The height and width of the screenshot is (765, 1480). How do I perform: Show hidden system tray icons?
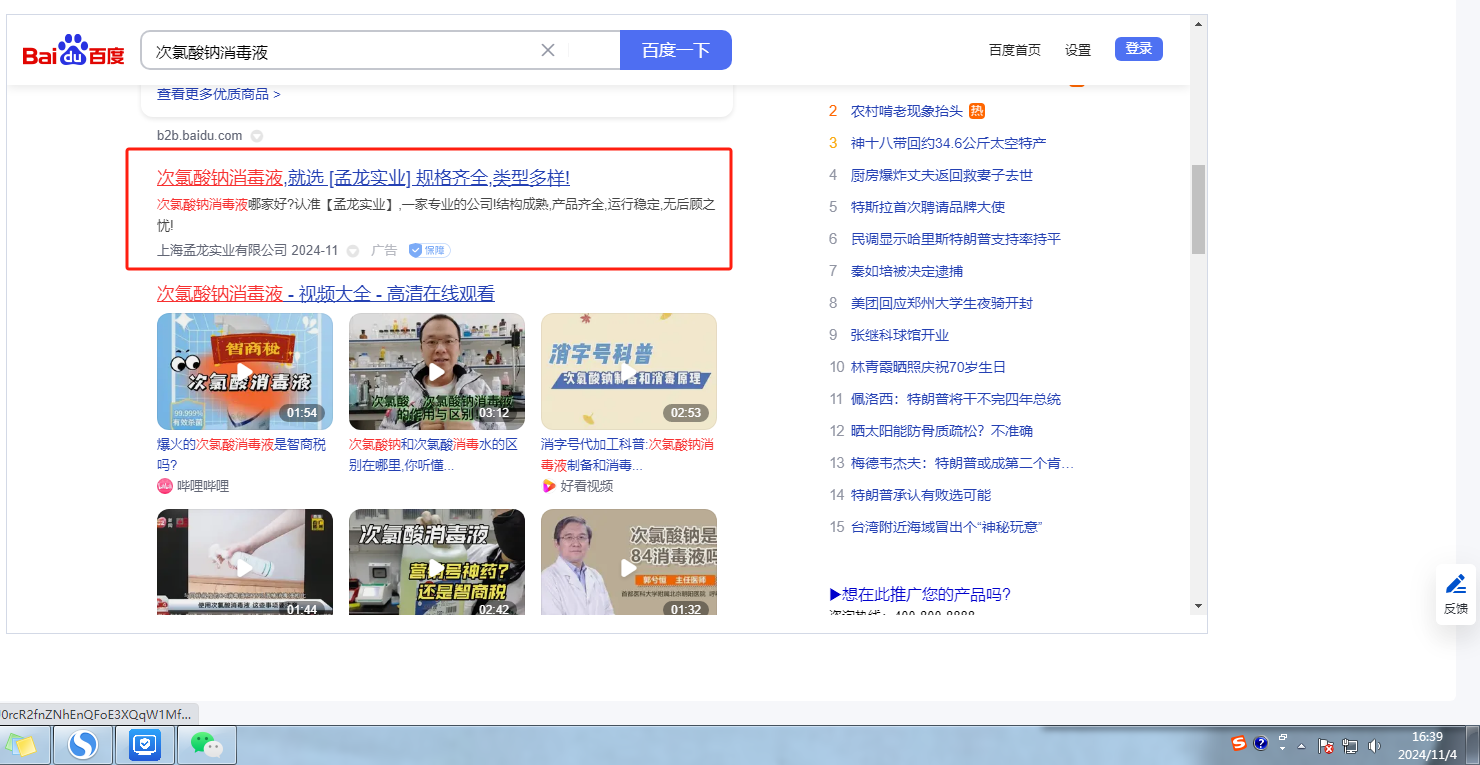coord(1302,746)
